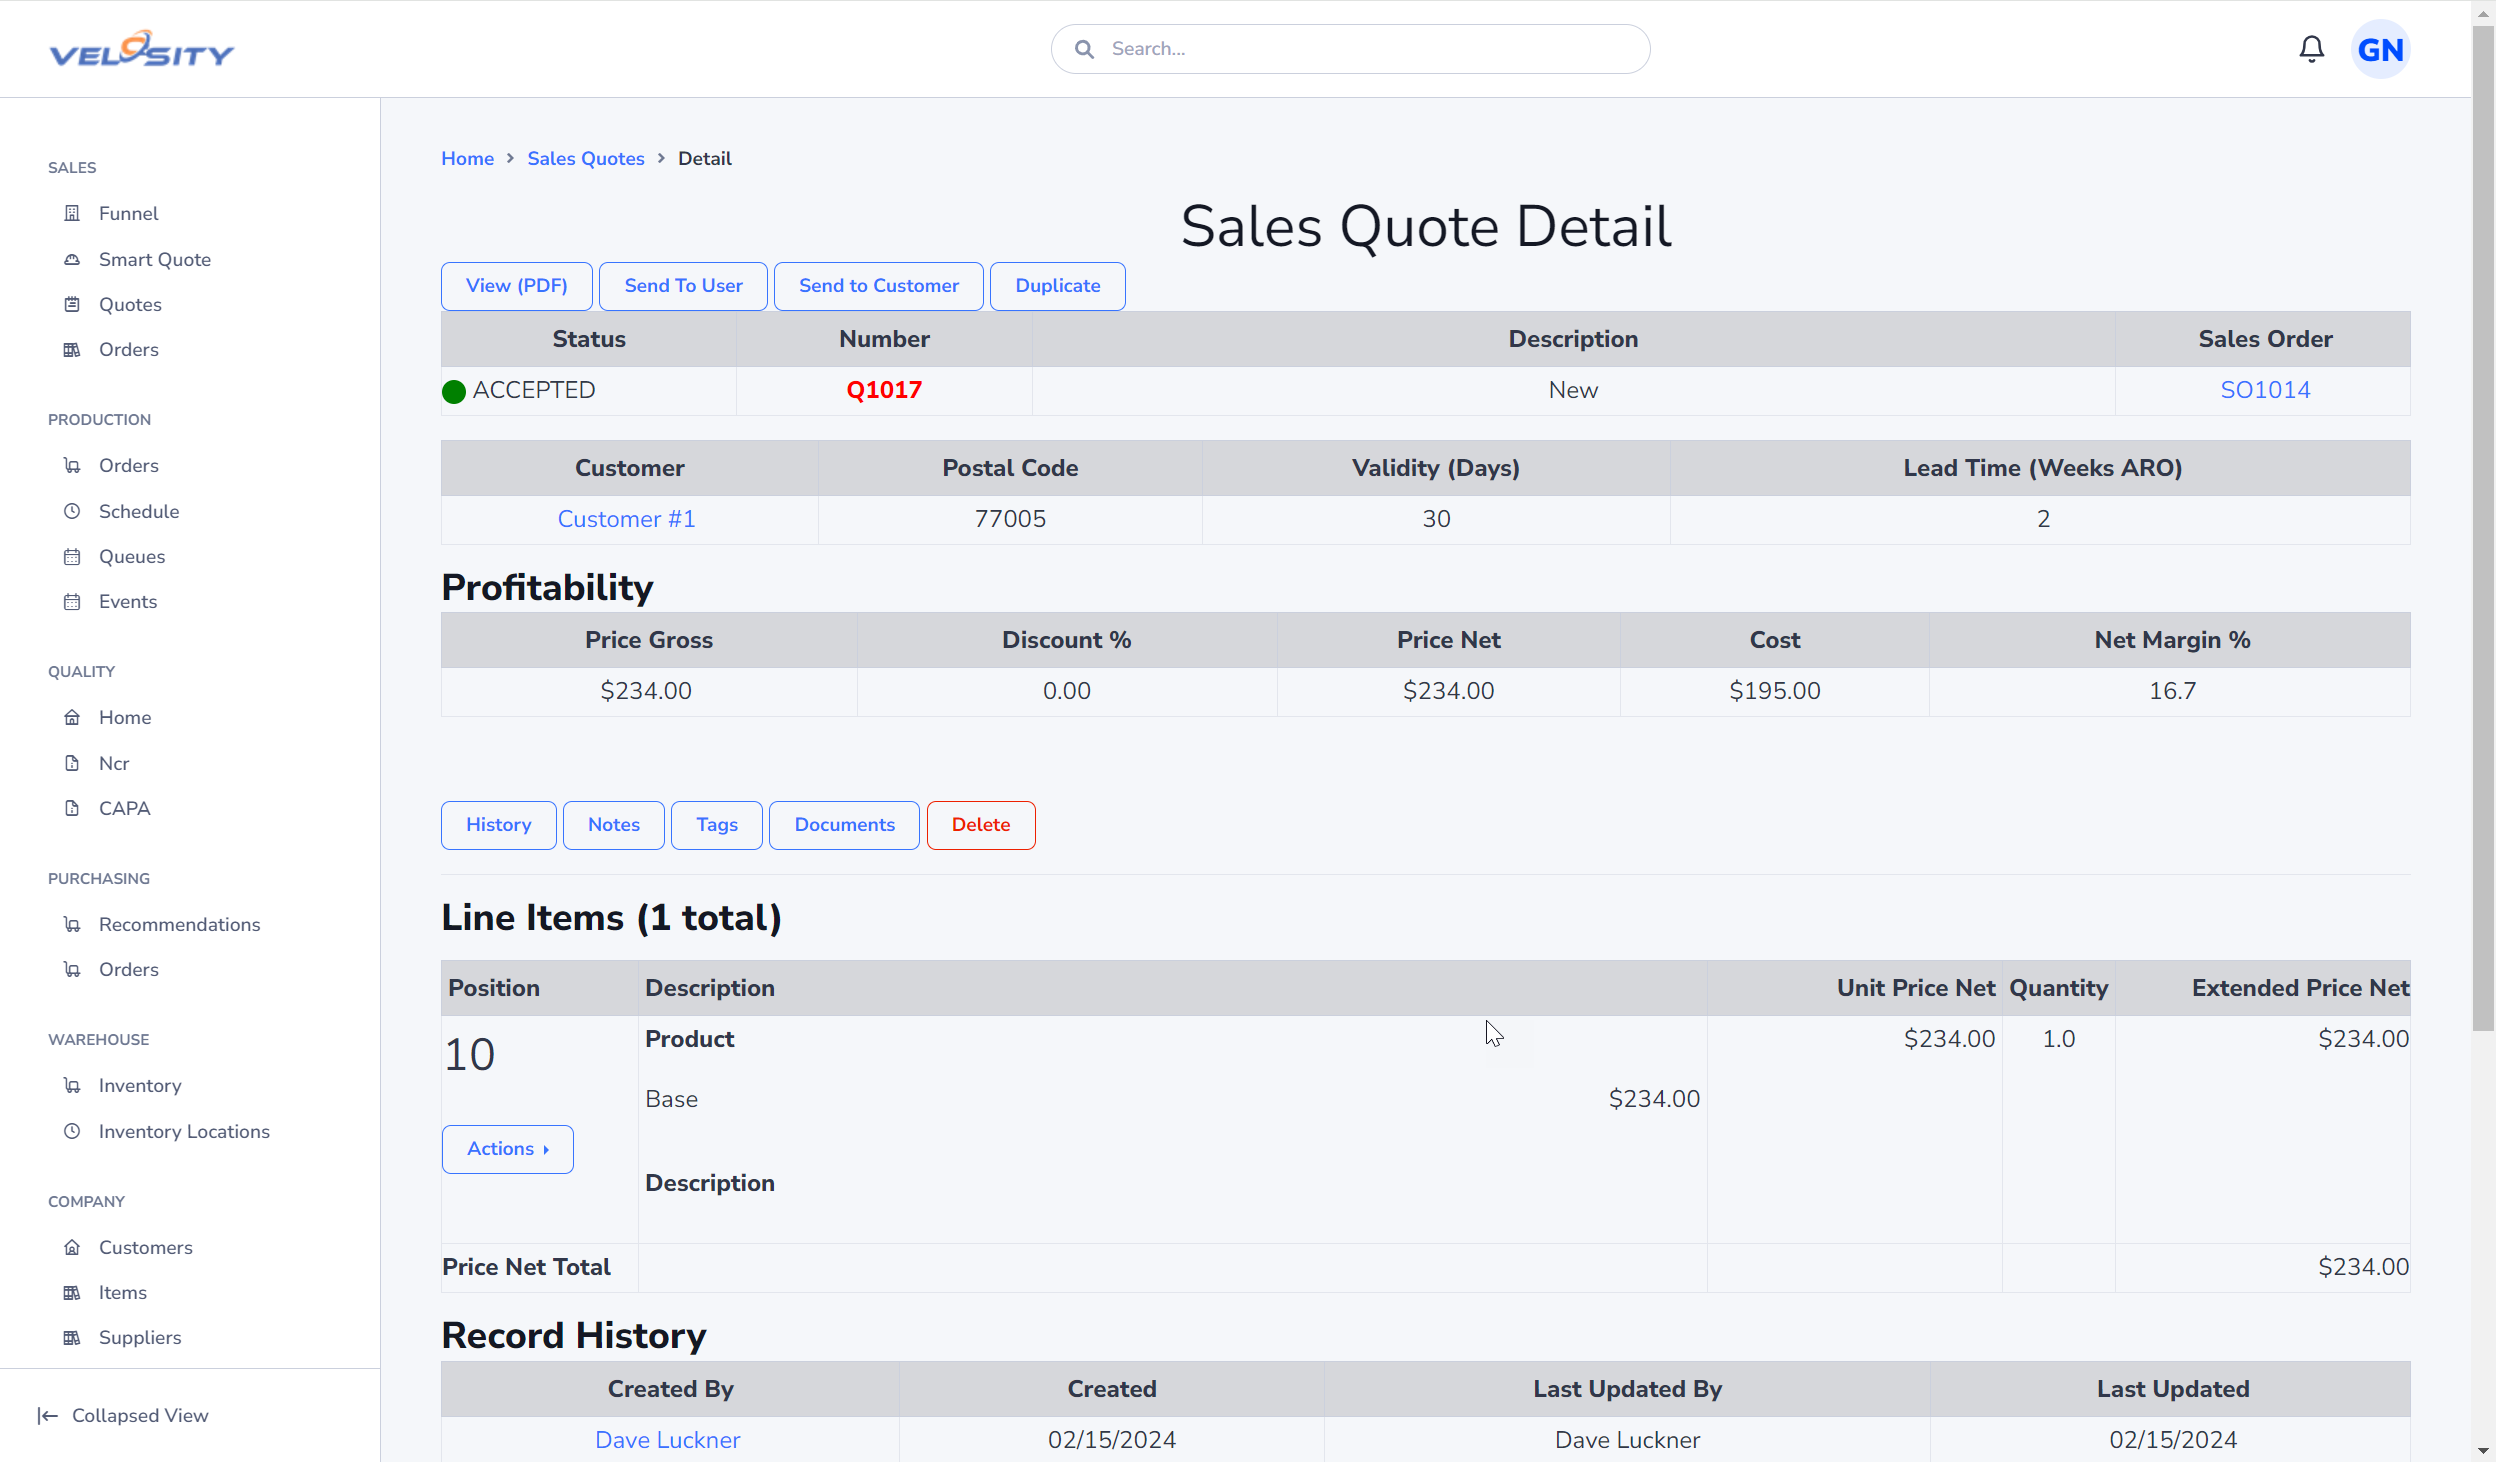The width and height of the screenshot is (2496, 1462).
Task: Click the Smart Quote sidebar icon
Action: [x=72, y=259]
